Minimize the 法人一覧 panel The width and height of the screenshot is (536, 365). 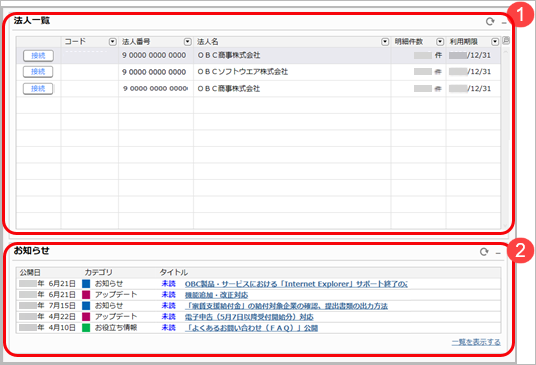(504, 23)
